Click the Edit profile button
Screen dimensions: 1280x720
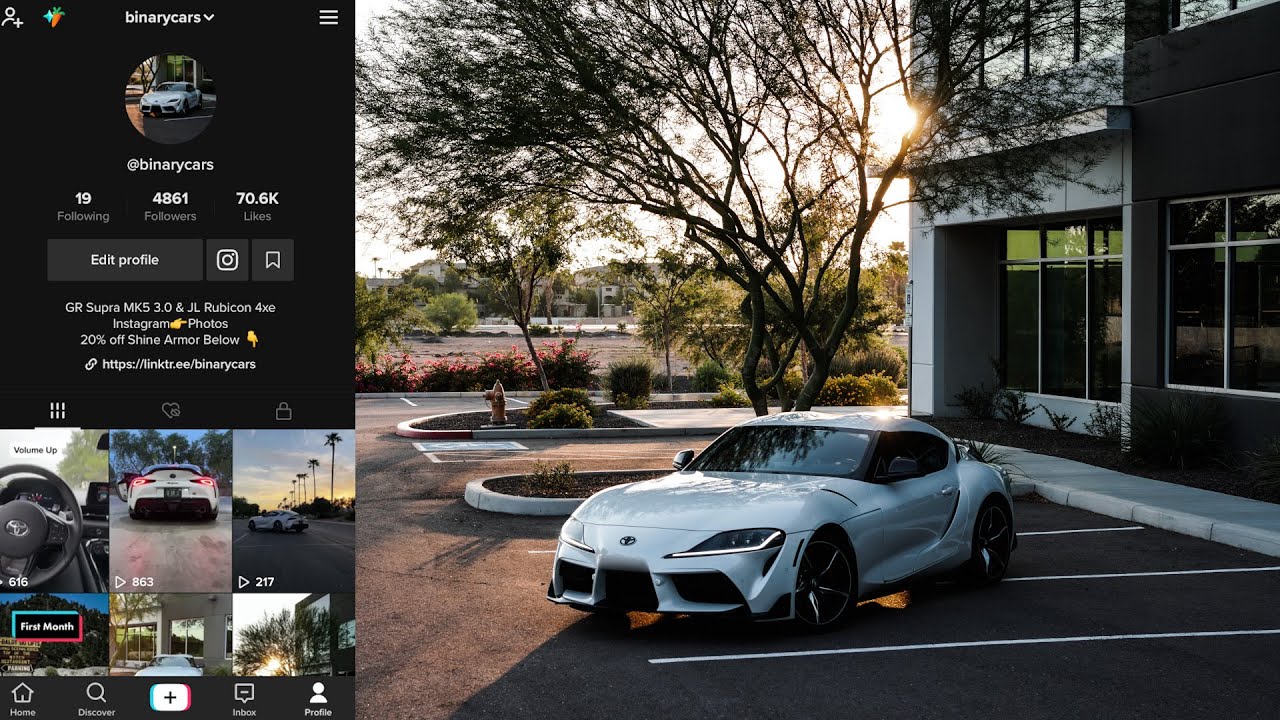coord(125,260)
